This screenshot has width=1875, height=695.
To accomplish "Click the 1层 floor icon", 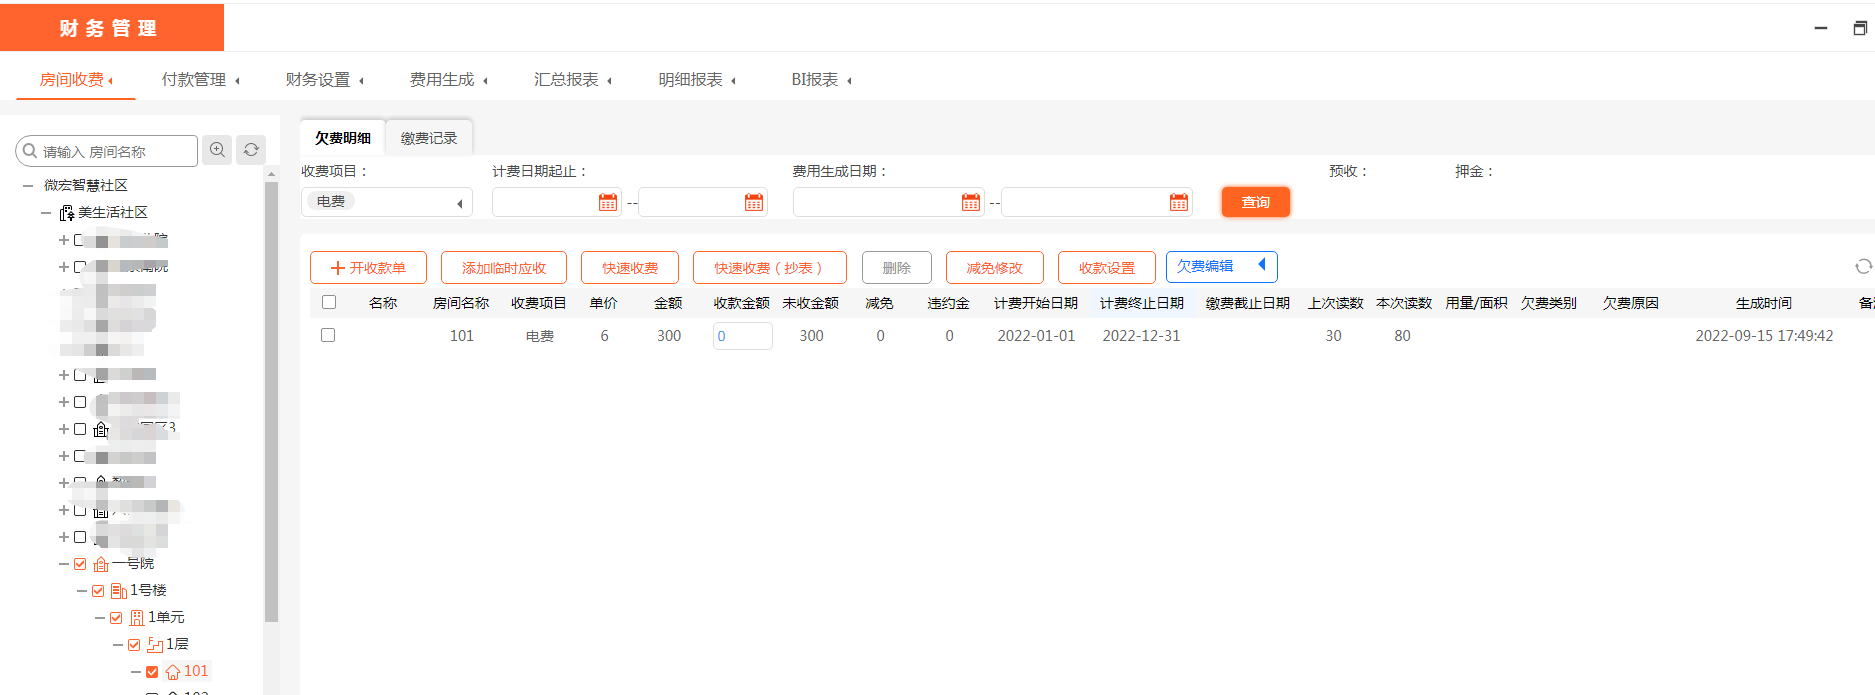I will [x=155, y=645].
